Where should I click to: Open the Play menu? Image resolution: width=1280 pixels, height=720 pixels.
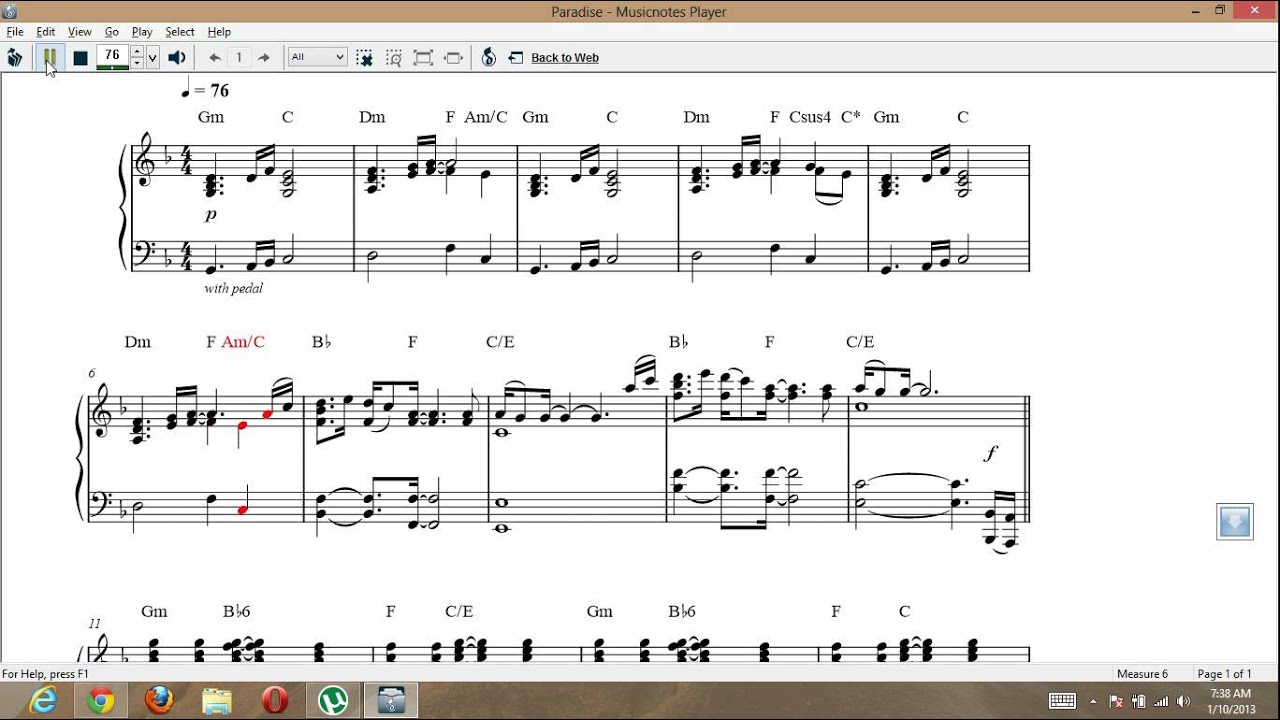(142, 32)
